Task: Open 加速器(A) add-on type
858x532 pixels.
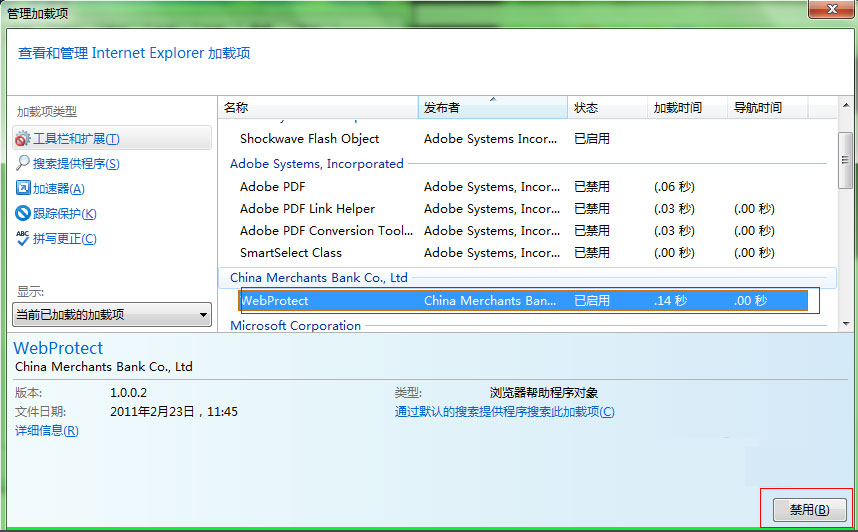Action: 59,189
